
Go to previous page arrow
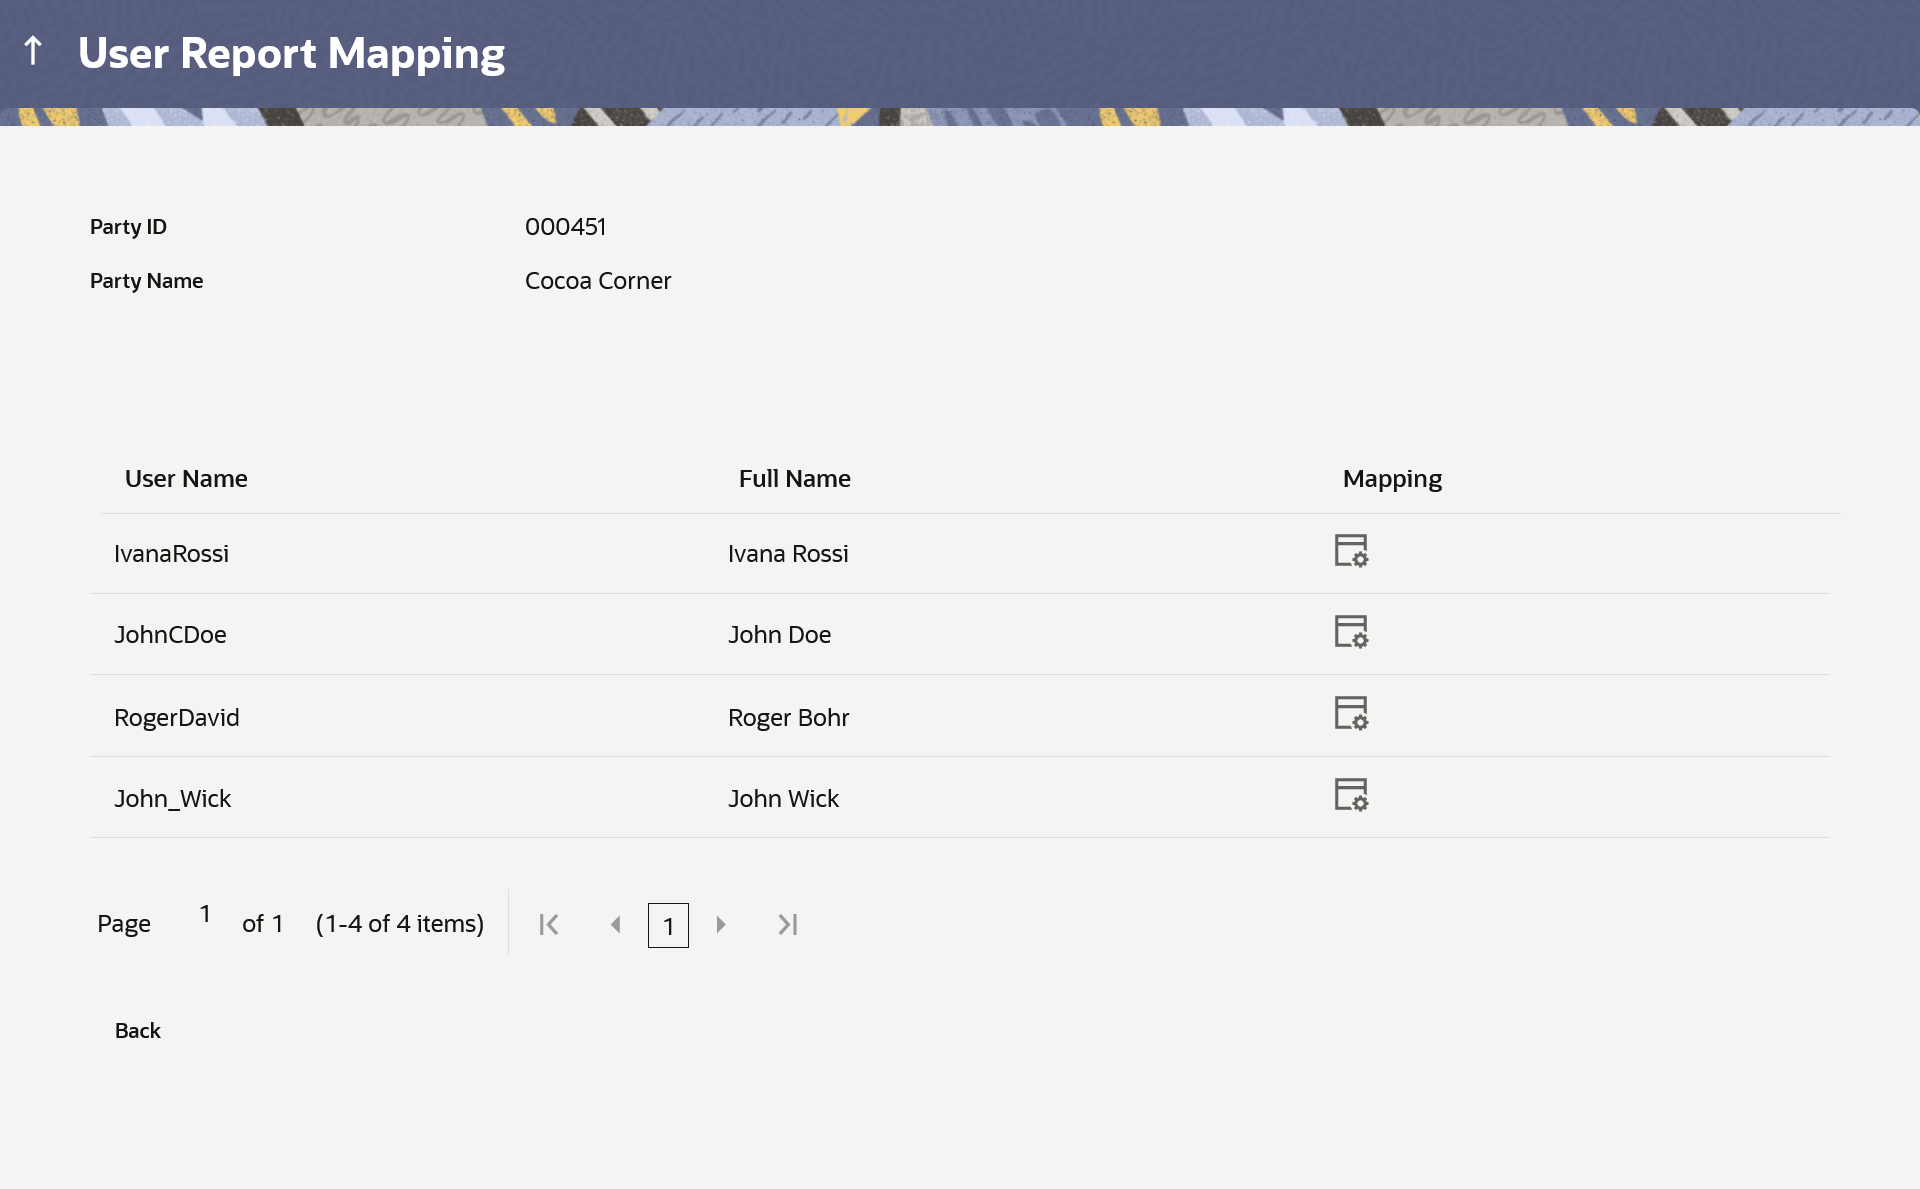[616, 925]
